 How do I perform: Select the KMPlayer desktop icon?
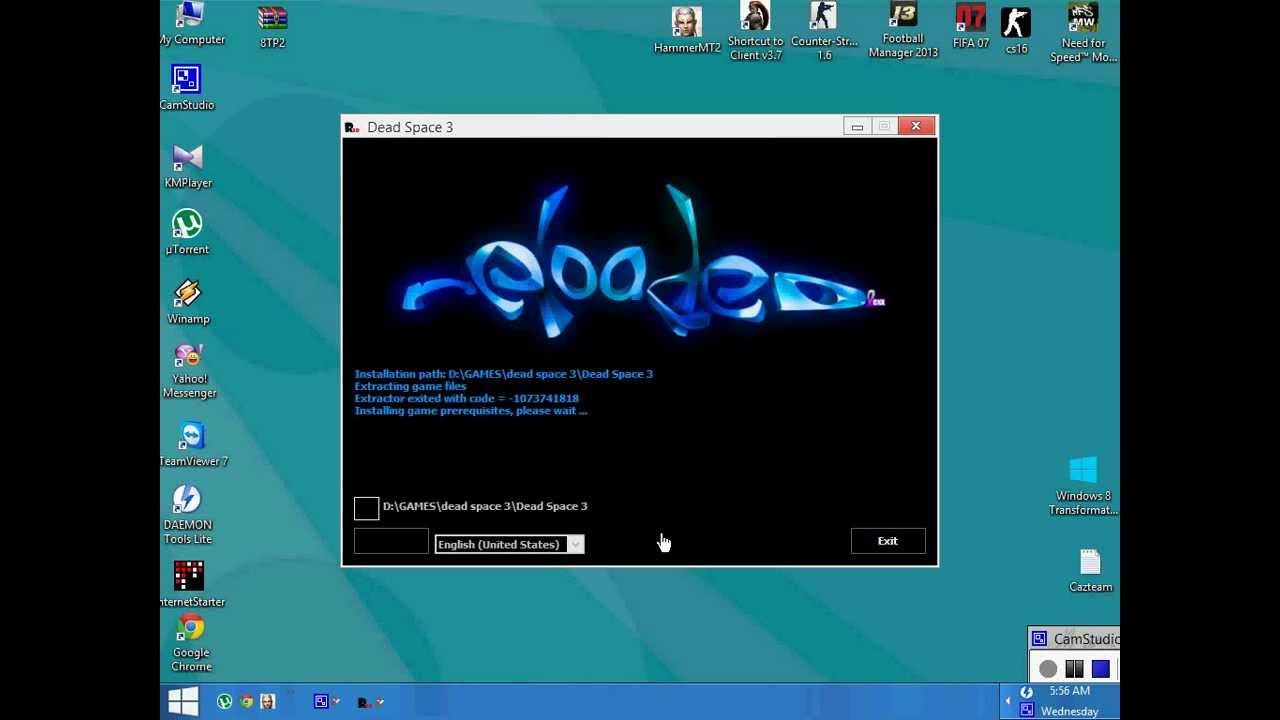pyautogui.click(x=188, y=166)
